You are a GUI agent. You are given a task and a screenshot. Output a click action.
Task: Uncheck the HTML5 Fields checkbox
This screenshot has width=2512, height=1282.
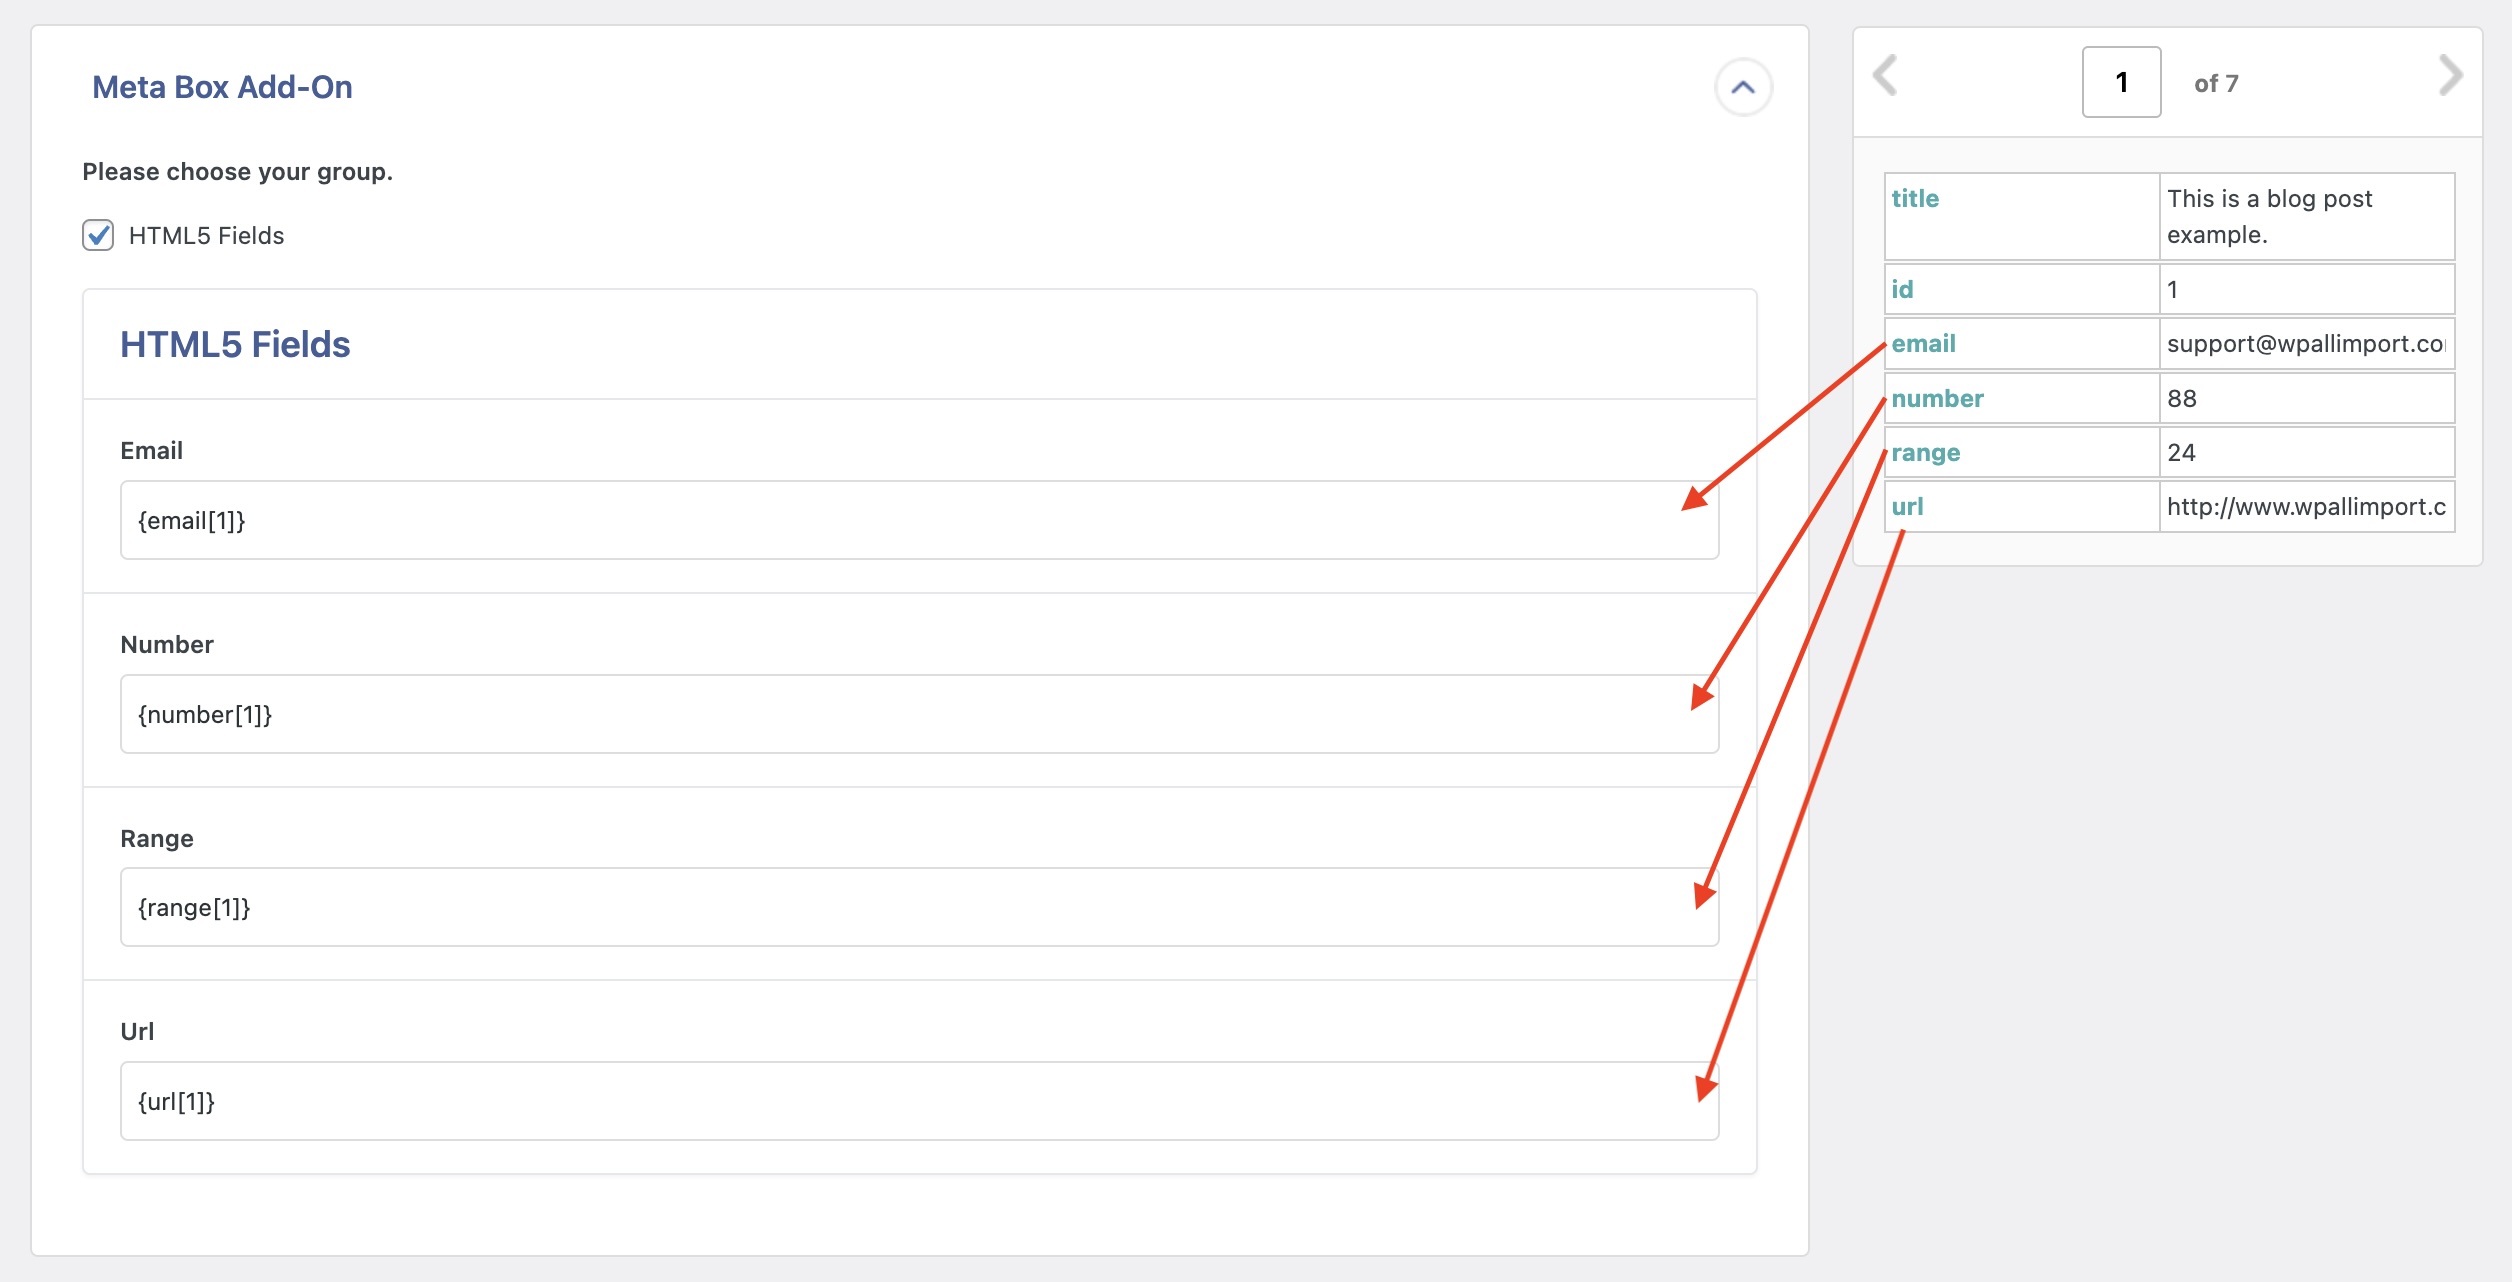[x=98, y=236]
